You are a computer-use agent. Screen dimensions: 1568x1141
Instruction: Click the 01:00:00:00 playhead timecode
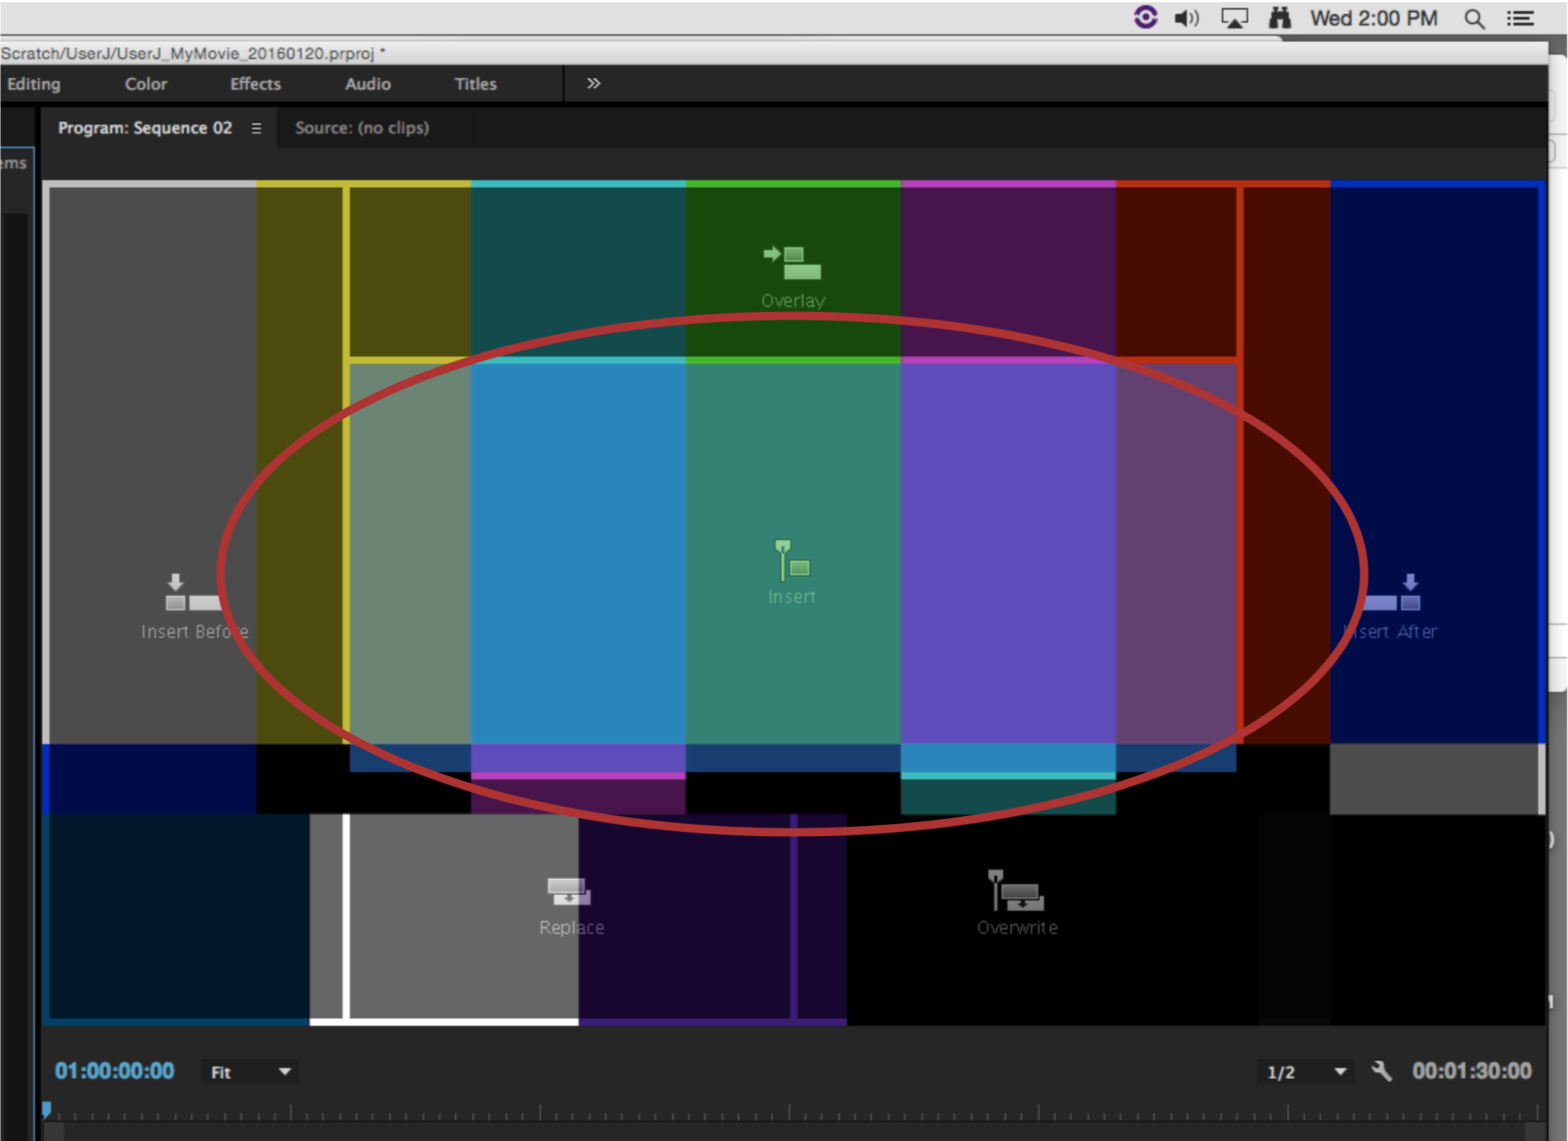115,1071
